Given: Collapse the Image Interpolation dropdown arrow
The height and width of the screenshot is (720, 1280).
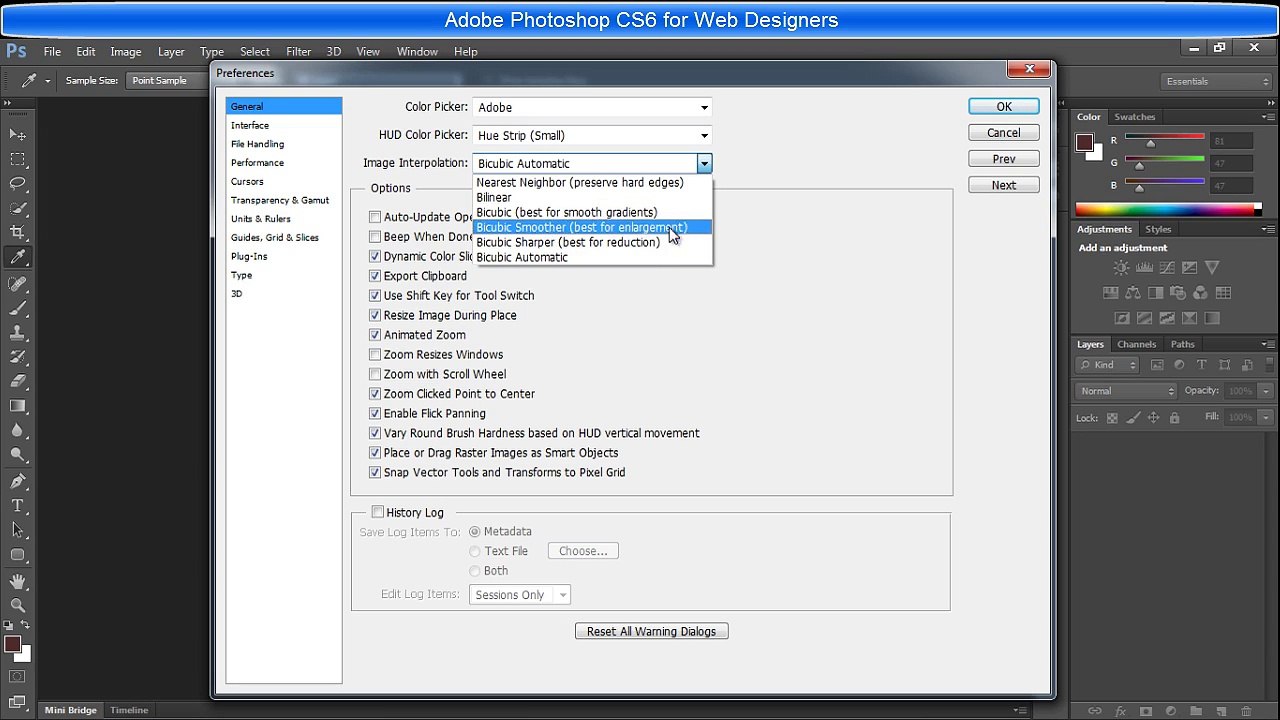Looking at the screenshot, I should (x=704, y=164).
